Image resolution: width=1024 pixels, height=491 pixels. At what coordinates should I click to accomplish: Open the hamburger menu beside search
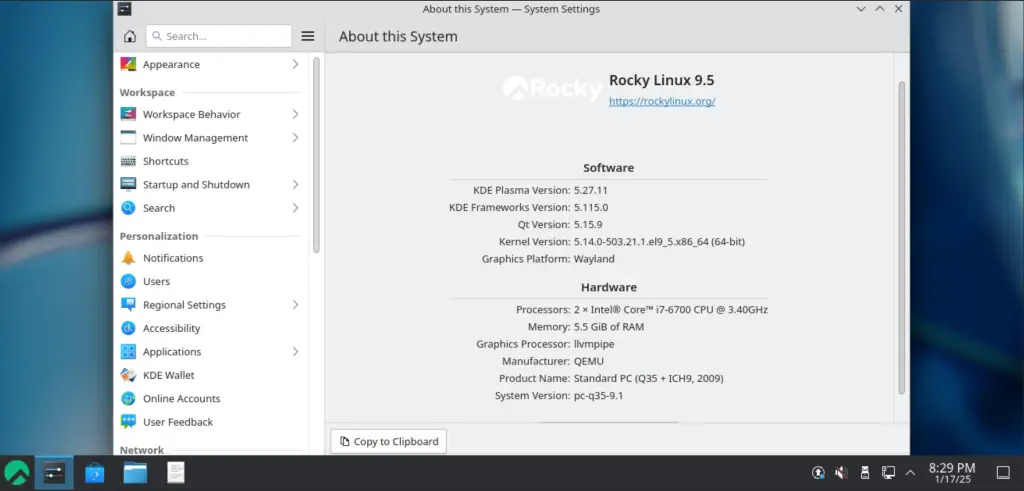pyautogui.click(x=308, y=37)
